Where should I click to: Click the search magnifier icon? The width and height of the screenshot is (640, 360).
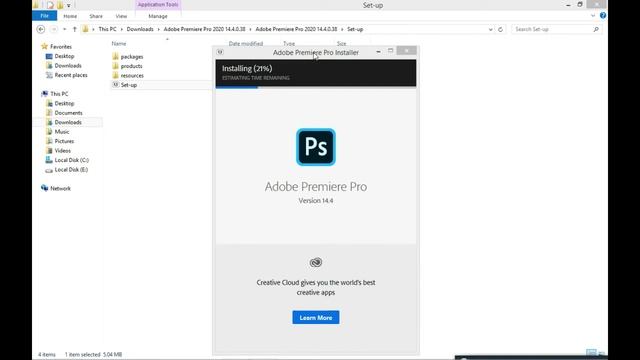596,29
